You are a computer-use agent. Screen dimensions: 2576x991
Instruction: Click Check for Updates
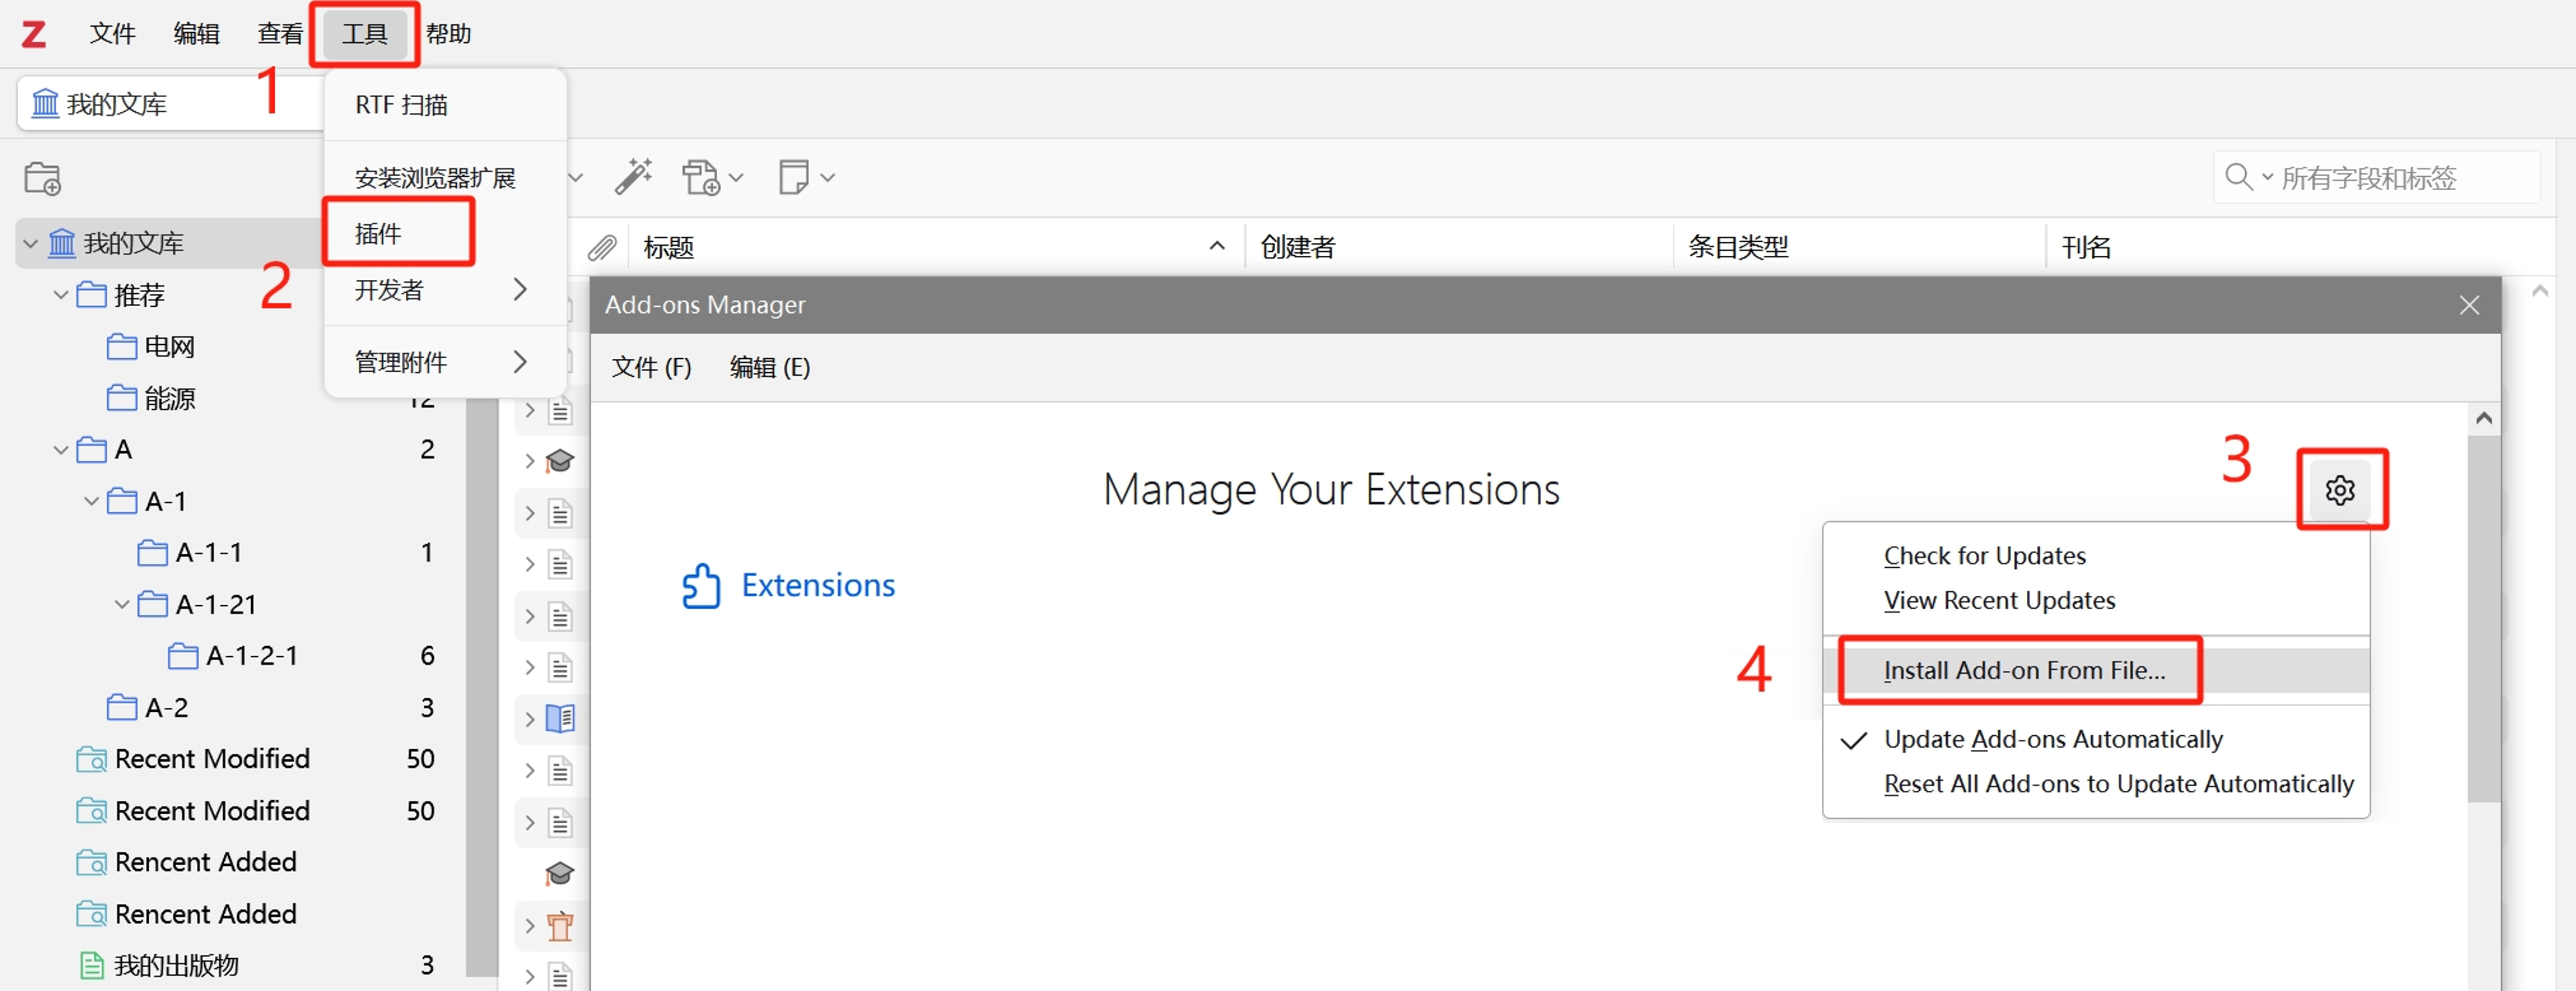coord(1984,556)
